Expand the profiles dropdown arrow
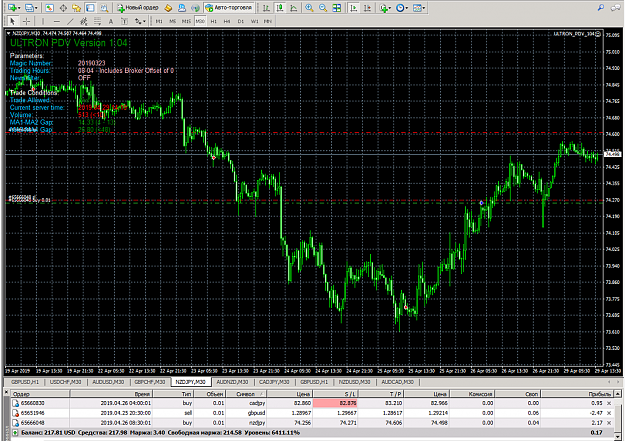 point(36,8)
